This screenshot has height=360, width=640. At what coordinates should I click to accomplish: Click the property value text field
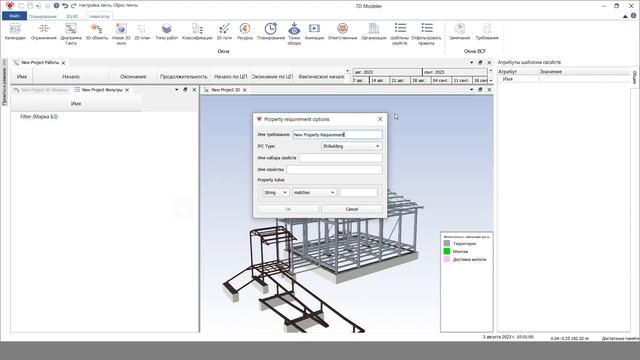(x=358, y=192)
